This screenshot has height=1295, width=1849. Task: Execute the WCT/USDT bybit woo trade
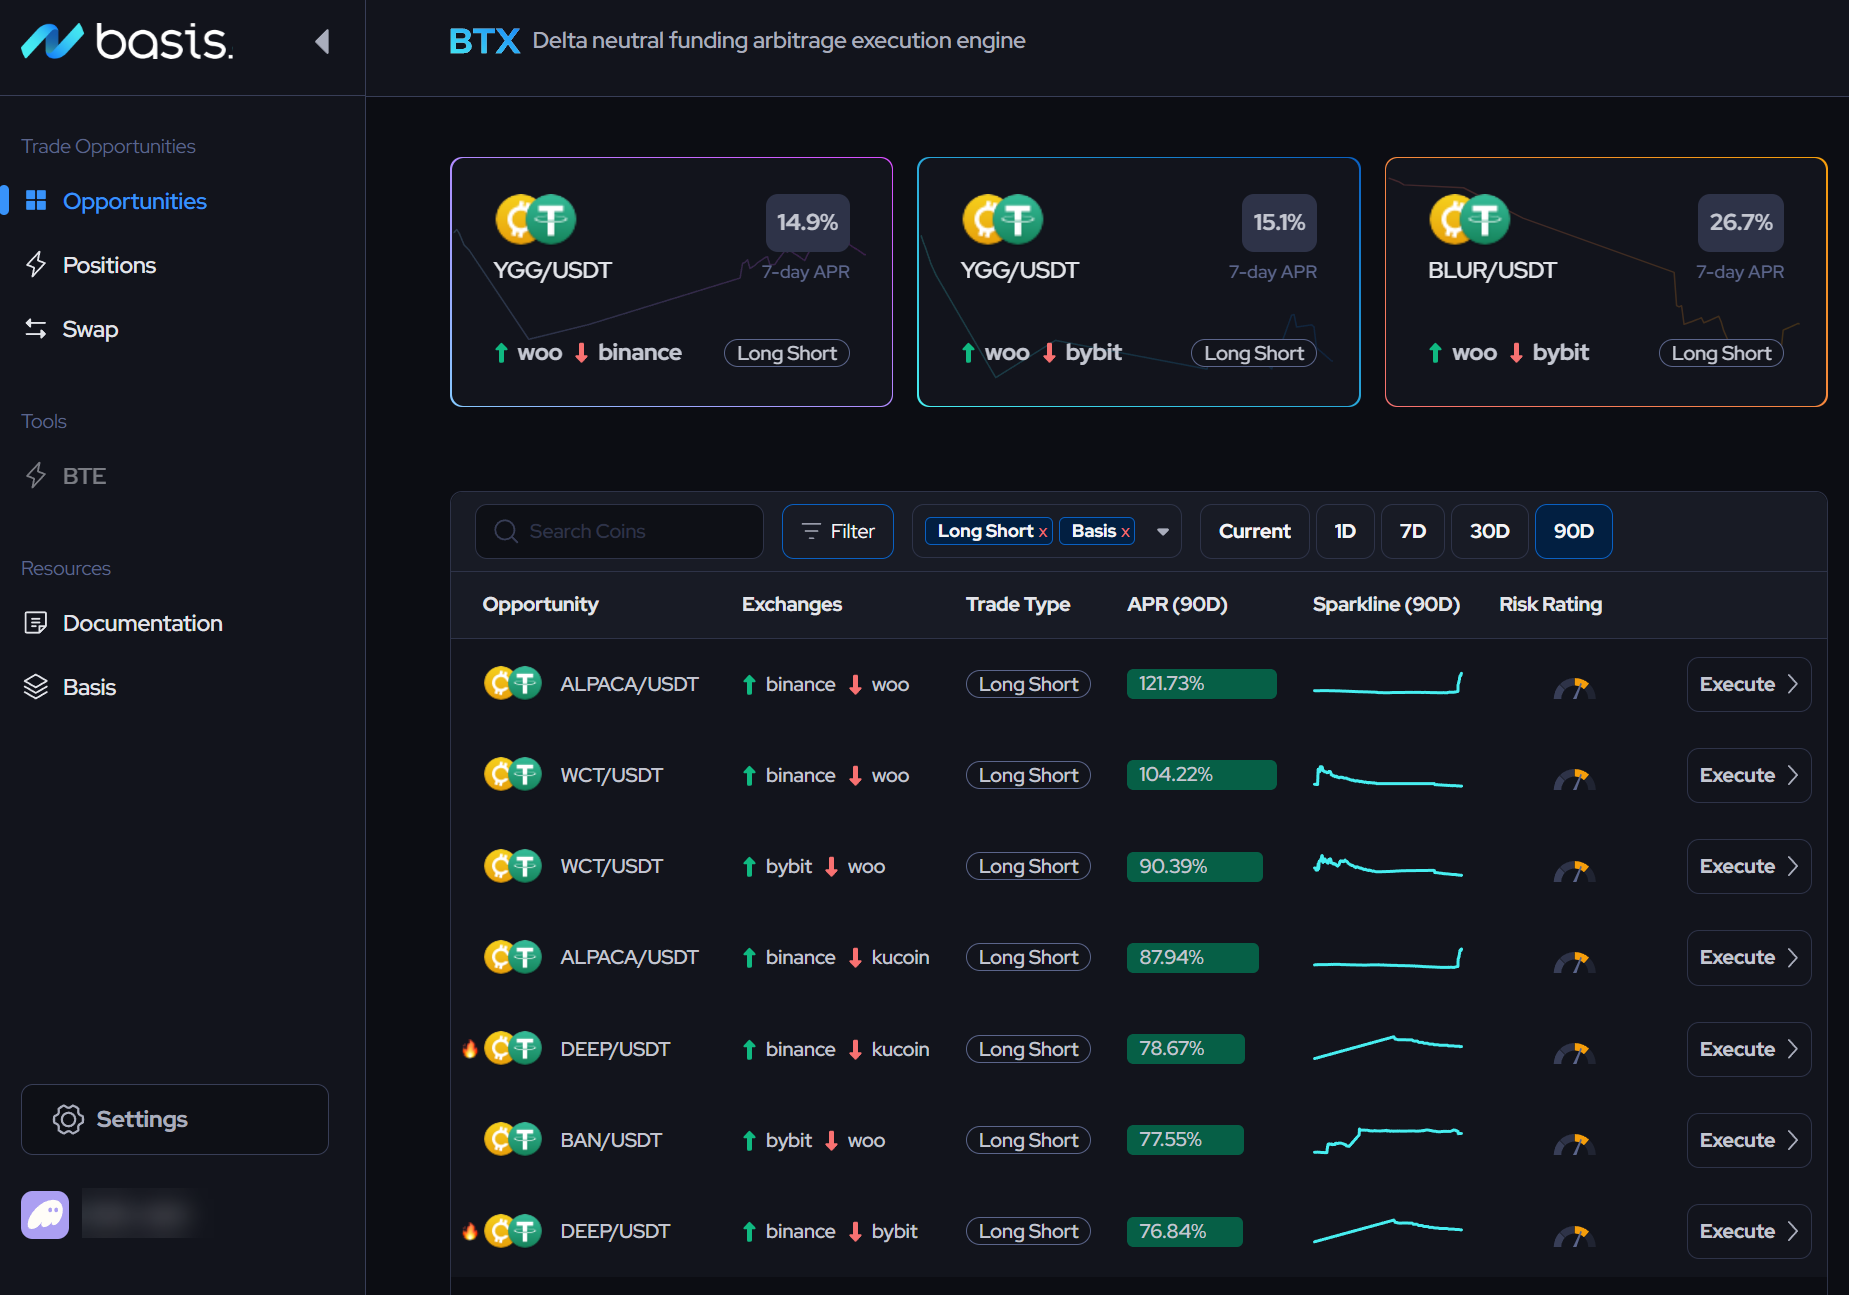point(1748,866)
